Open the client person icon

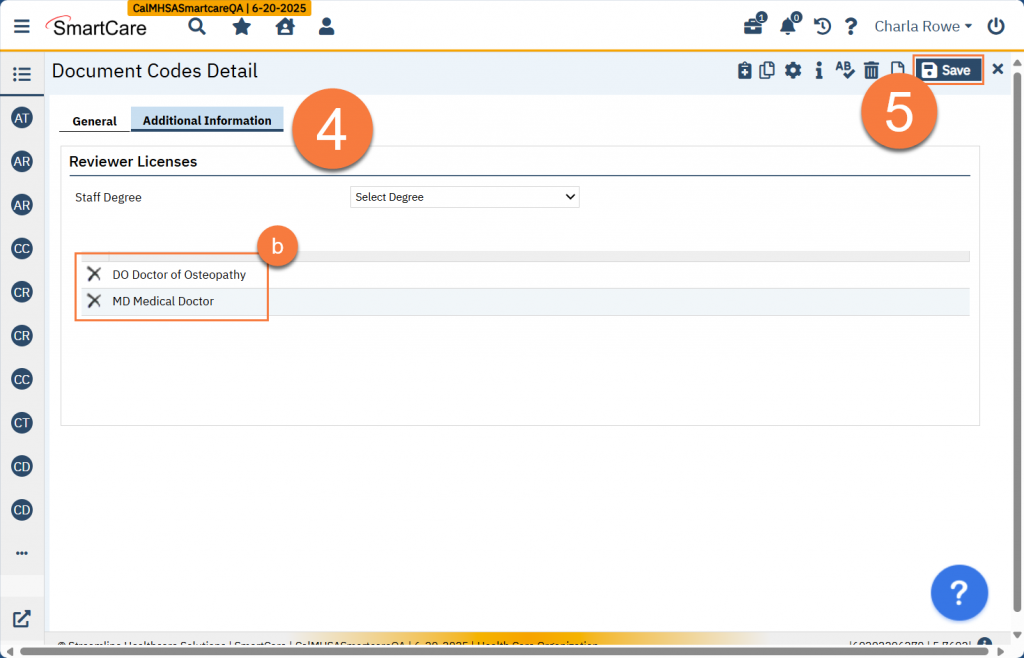pos(326,27)
